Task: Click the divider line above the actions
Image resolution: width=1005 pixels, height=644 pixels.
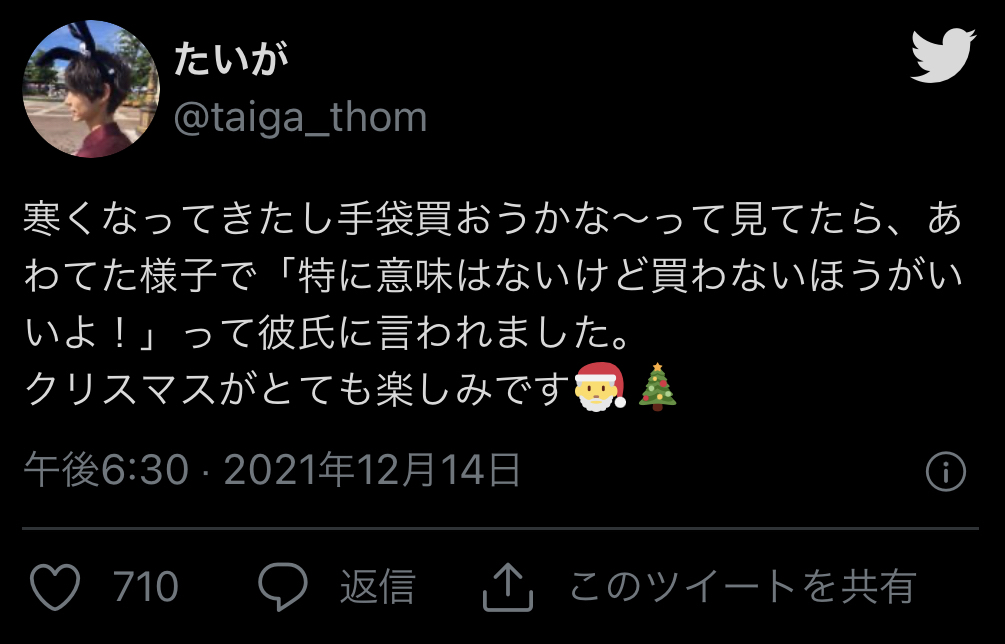Action: coord(501,529)
